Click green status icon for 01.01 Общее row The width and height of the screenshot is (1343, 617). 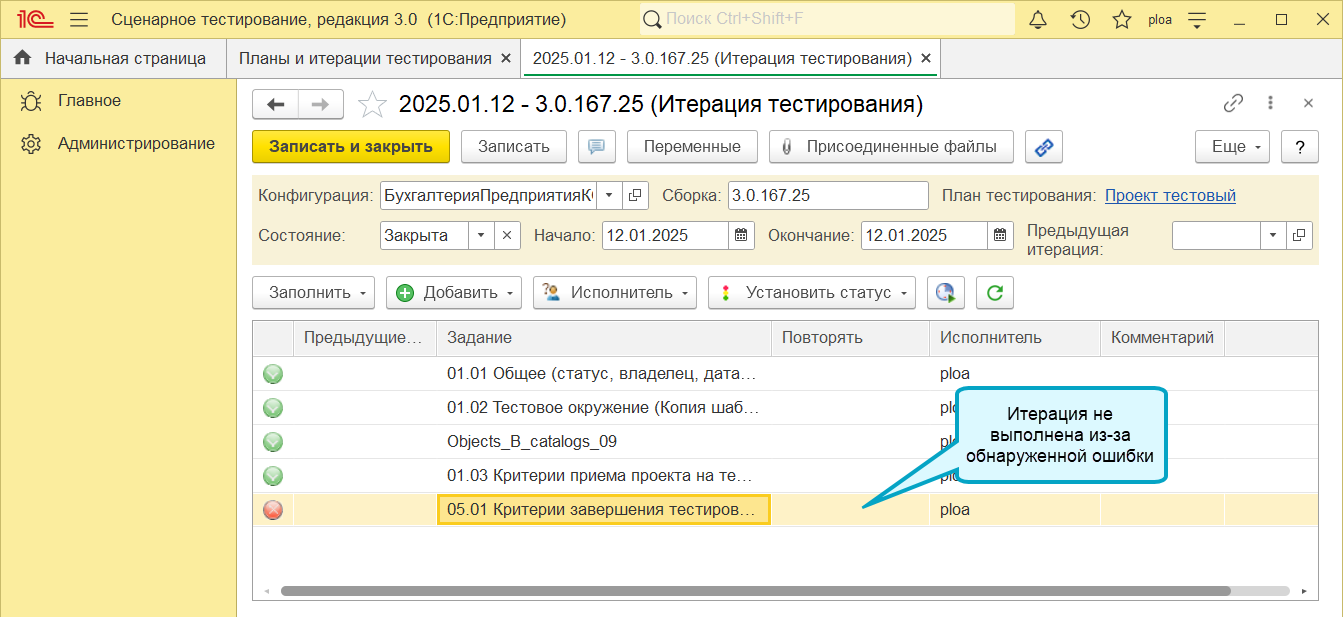coord(273,374)
